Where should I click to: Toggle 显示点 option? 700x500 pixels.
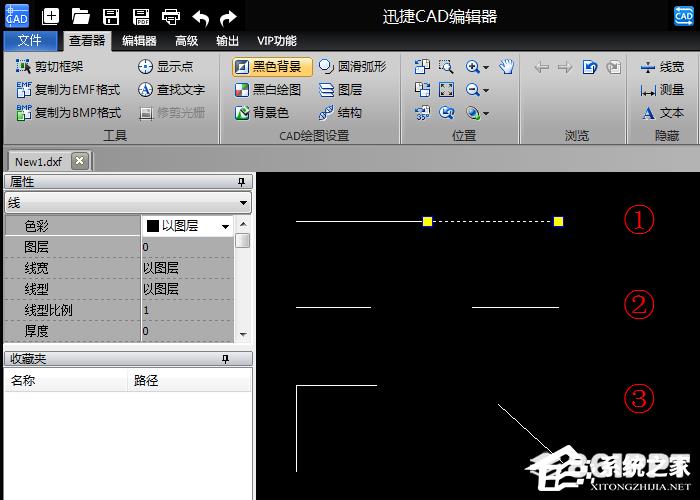(166, 67)
